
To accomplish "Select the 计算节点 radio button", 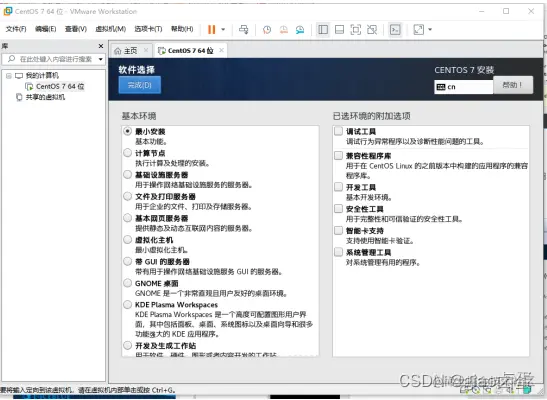I will pos(128,153).
